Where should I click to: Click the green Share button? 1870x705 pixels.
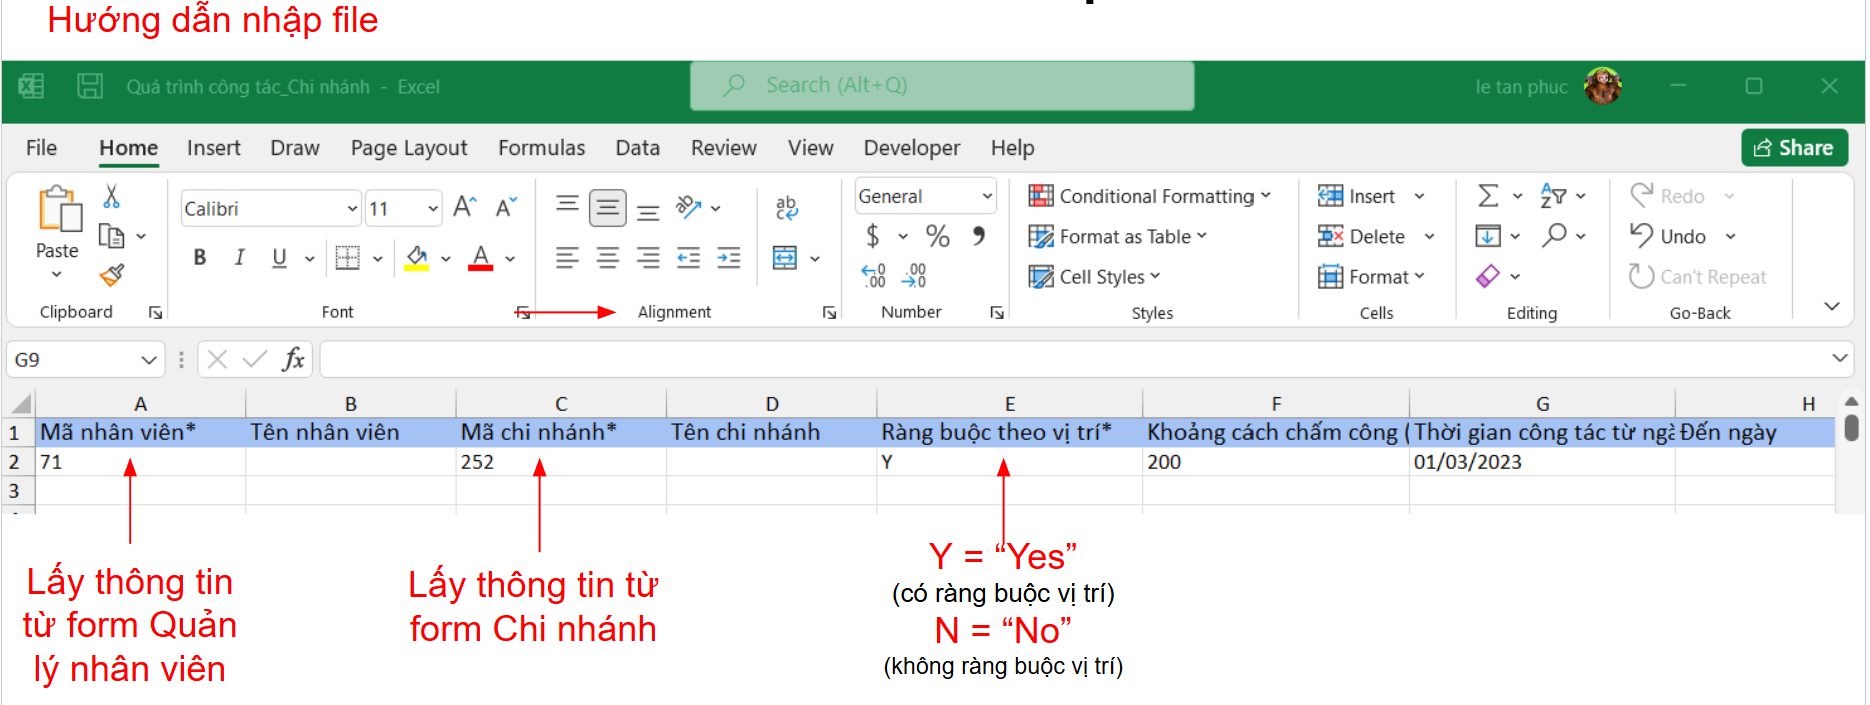(1794, 148)
